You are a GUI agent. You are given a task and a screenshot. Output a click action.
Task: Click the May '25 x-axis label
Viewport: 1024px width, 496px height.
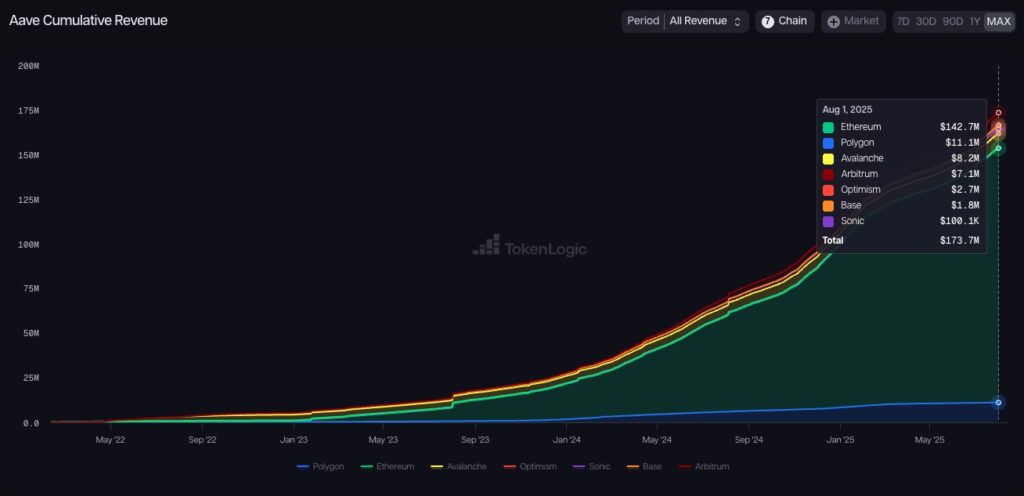click(x=930, y=440)
